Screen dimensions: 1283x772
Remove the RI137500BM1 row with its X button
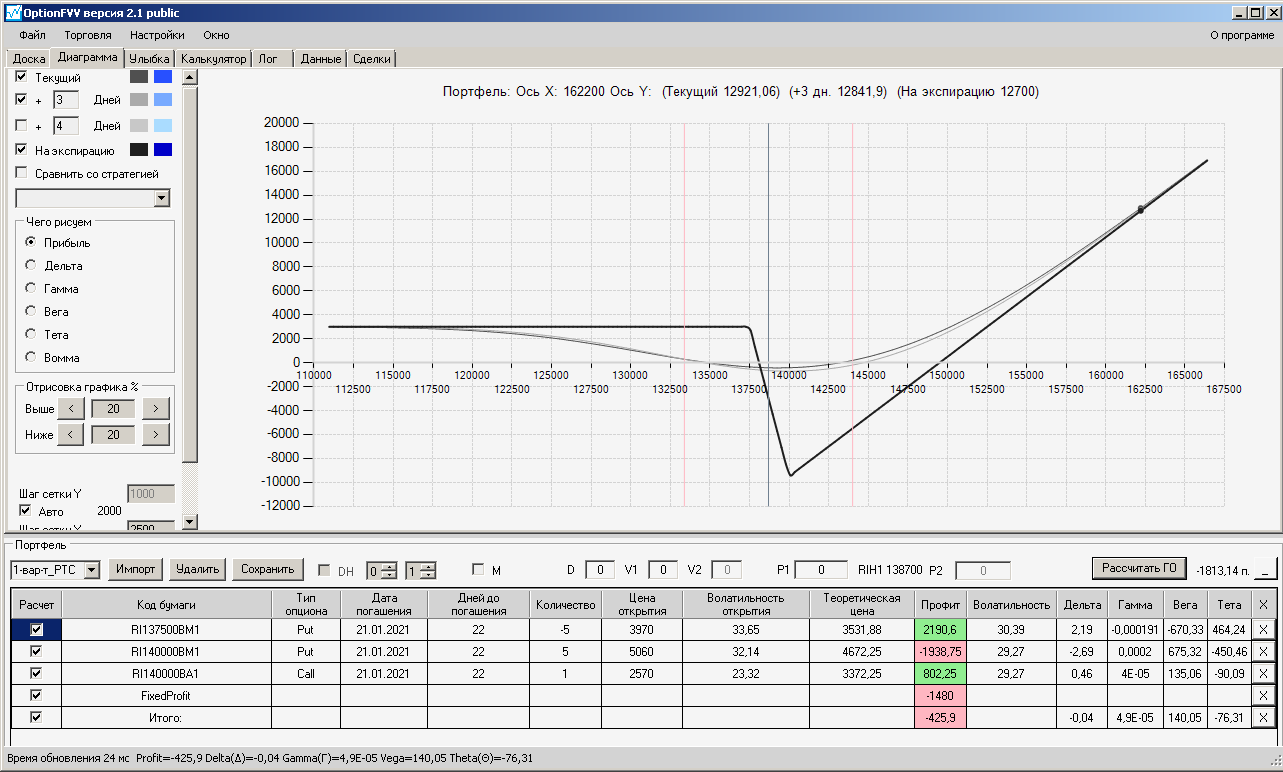[x=1263, y=629]
